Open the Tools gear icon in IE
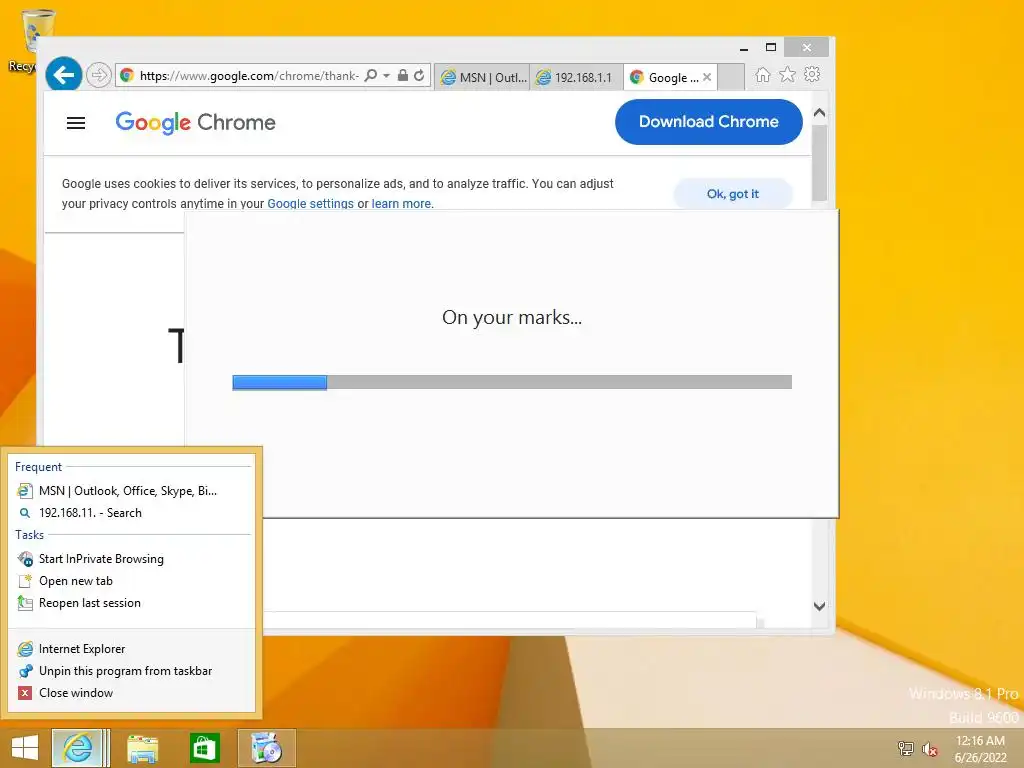Screen dimensions: 1024x768 click(812, 74)
